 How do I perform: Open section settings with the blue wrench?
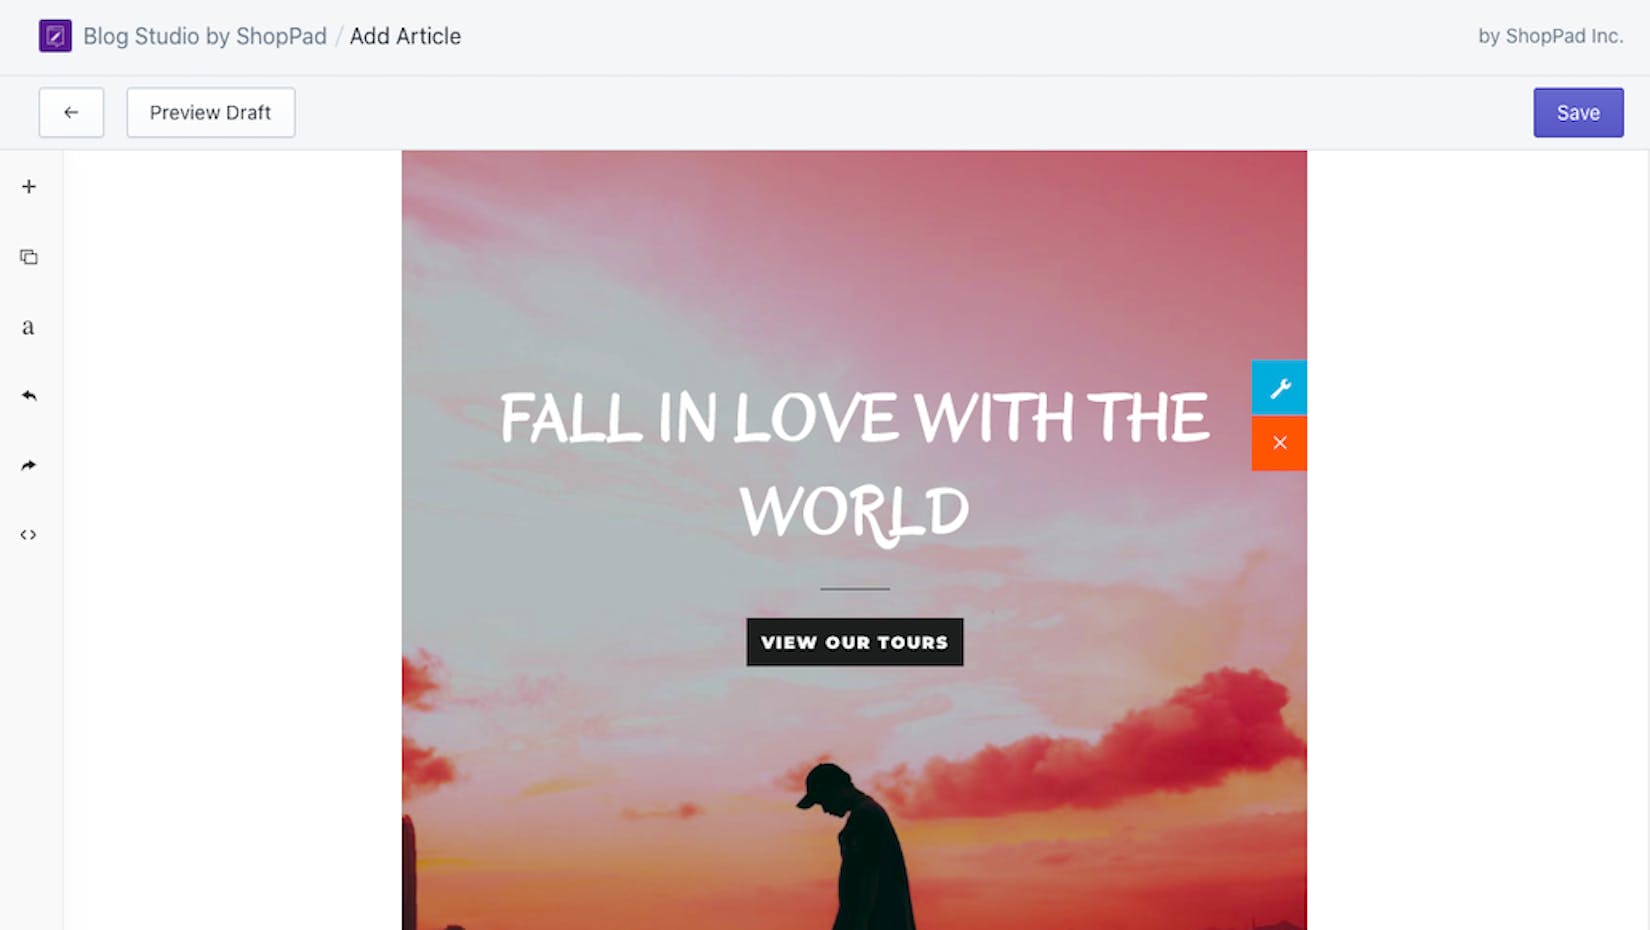1279,388
